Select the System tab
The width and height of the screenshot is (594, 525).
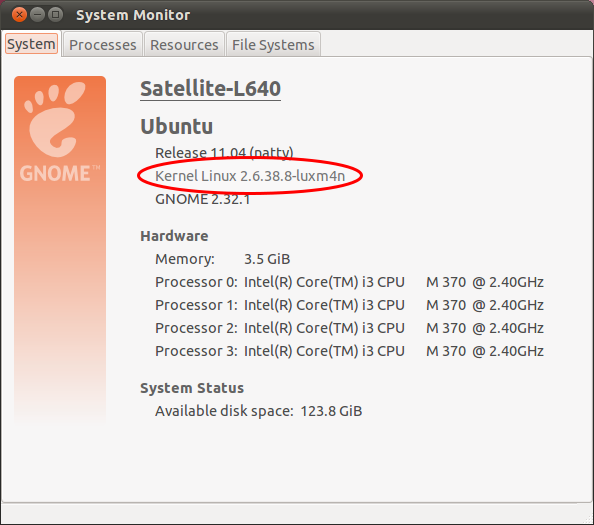click(x=31, y=44)
